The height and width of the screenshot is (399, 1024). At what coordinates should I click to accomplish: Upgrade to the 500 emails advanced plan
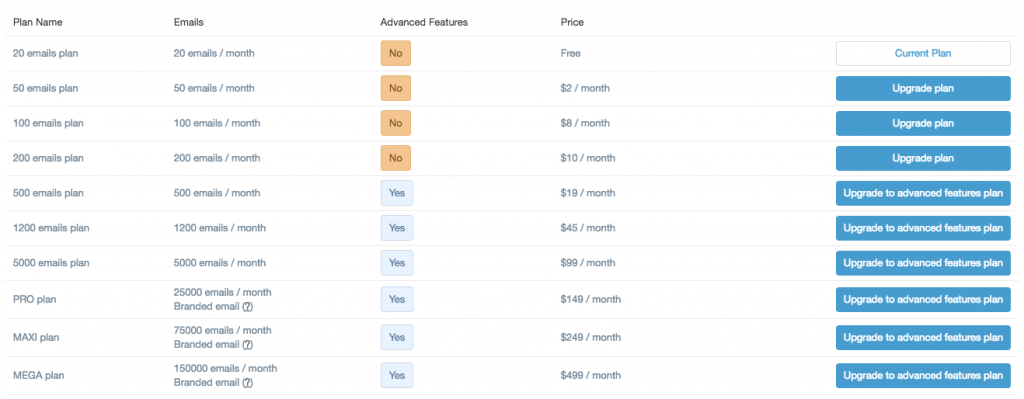[x=923, y=193]
